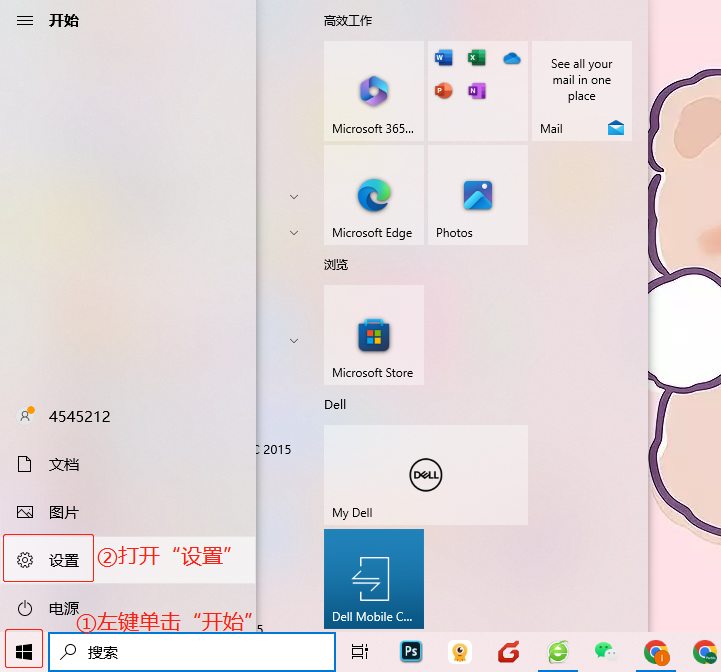Launch PowerPoint from the Office tile group
721x672 pixels.
(x=444, y=91)
